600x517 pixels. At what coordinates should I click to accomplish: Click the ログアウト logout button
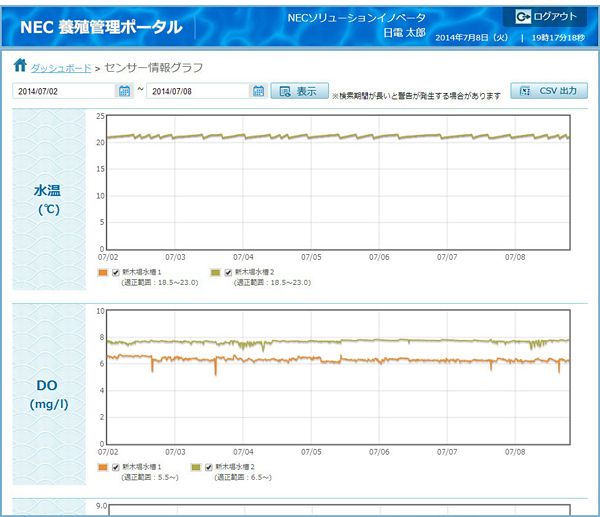546,17
